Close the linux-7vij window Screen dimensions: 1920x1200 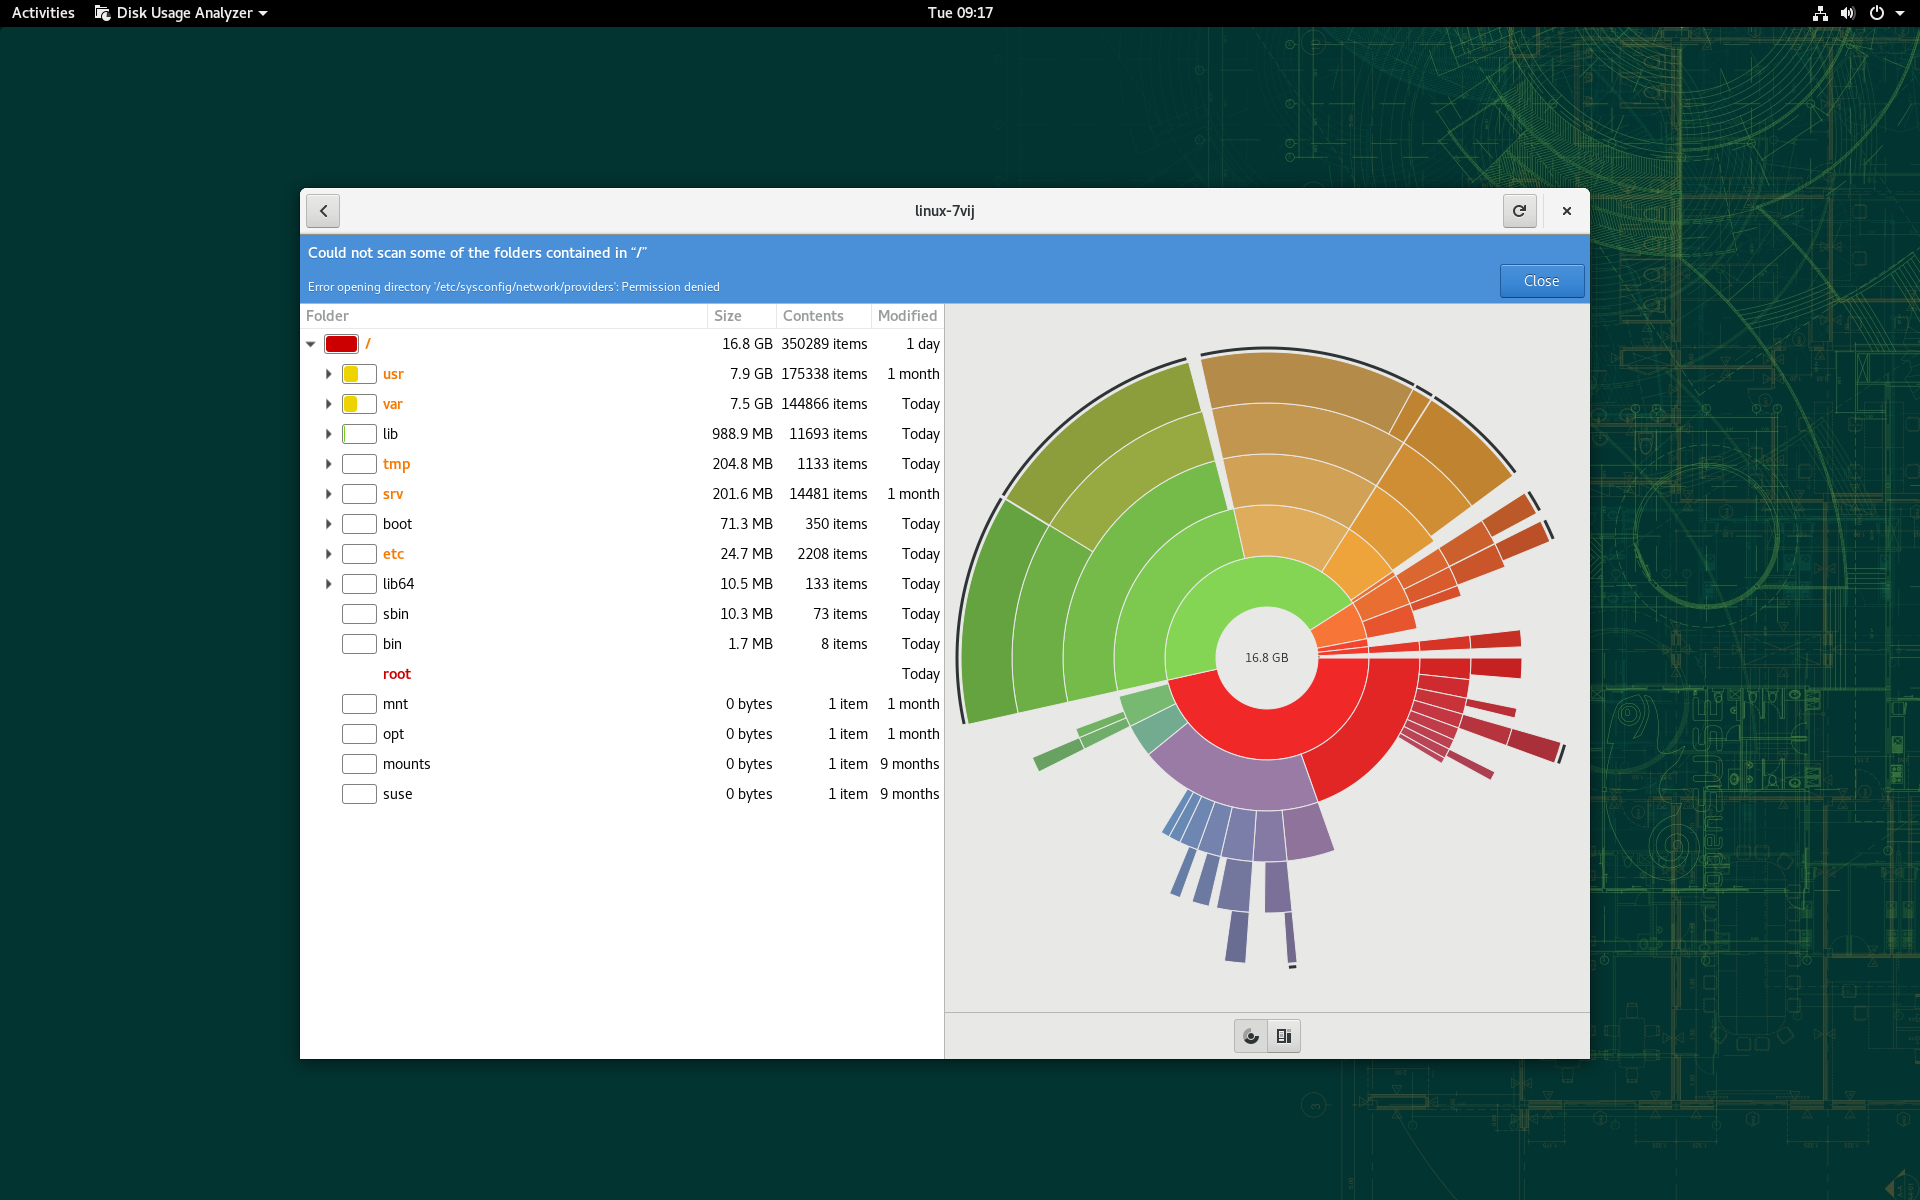pyautogui.click(x=1567, y=211)
